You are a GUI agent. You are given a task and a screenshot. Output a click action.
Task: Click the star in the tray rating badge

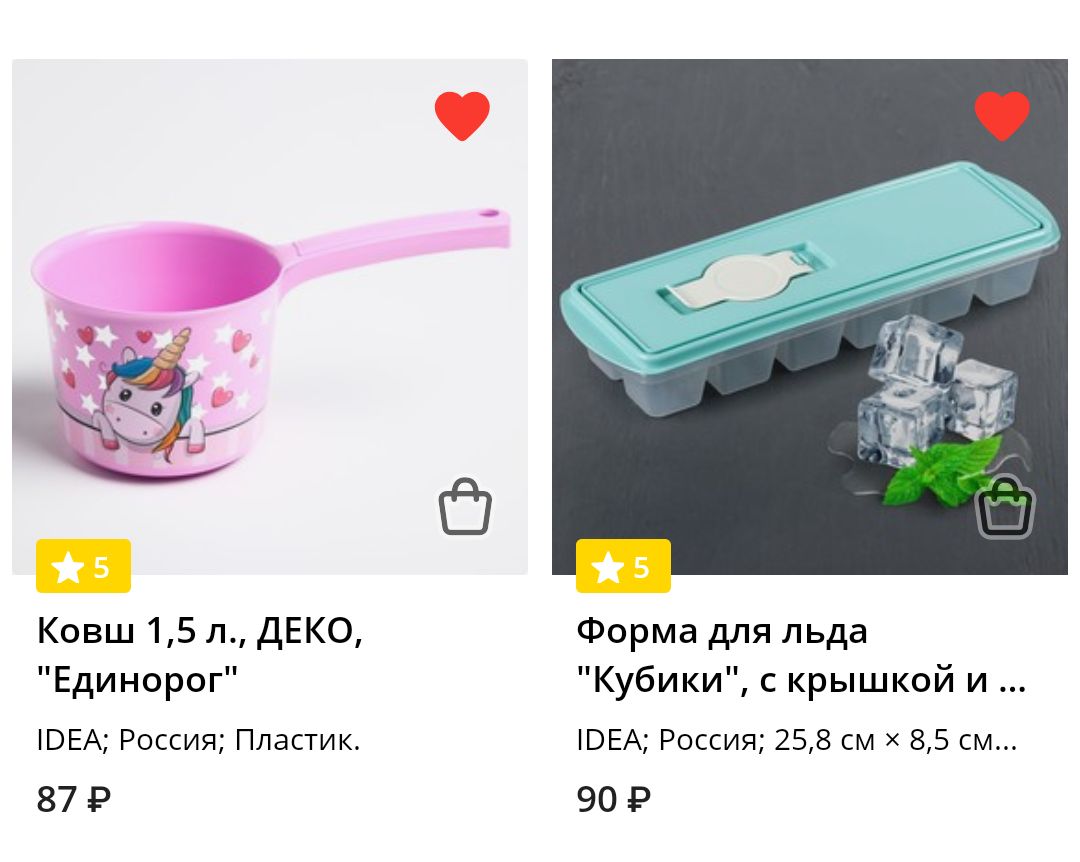click(608, 568)
